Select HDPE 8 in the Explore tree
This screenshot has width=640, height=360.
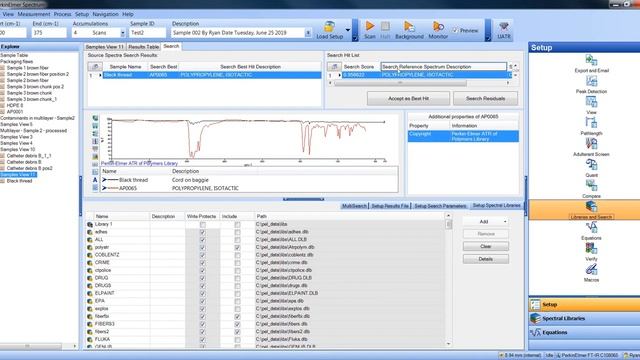pos(15,105)
